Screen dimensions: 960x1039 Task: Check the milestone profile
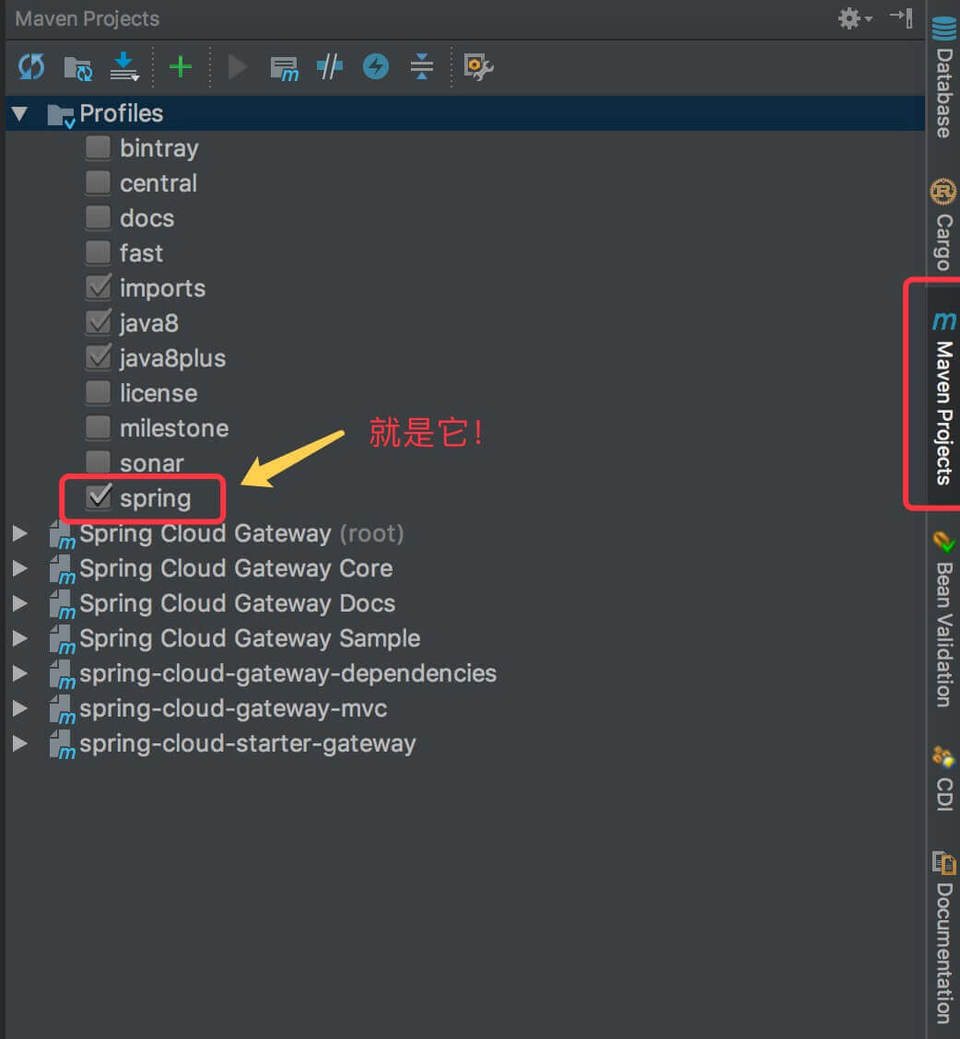(98, 427)
